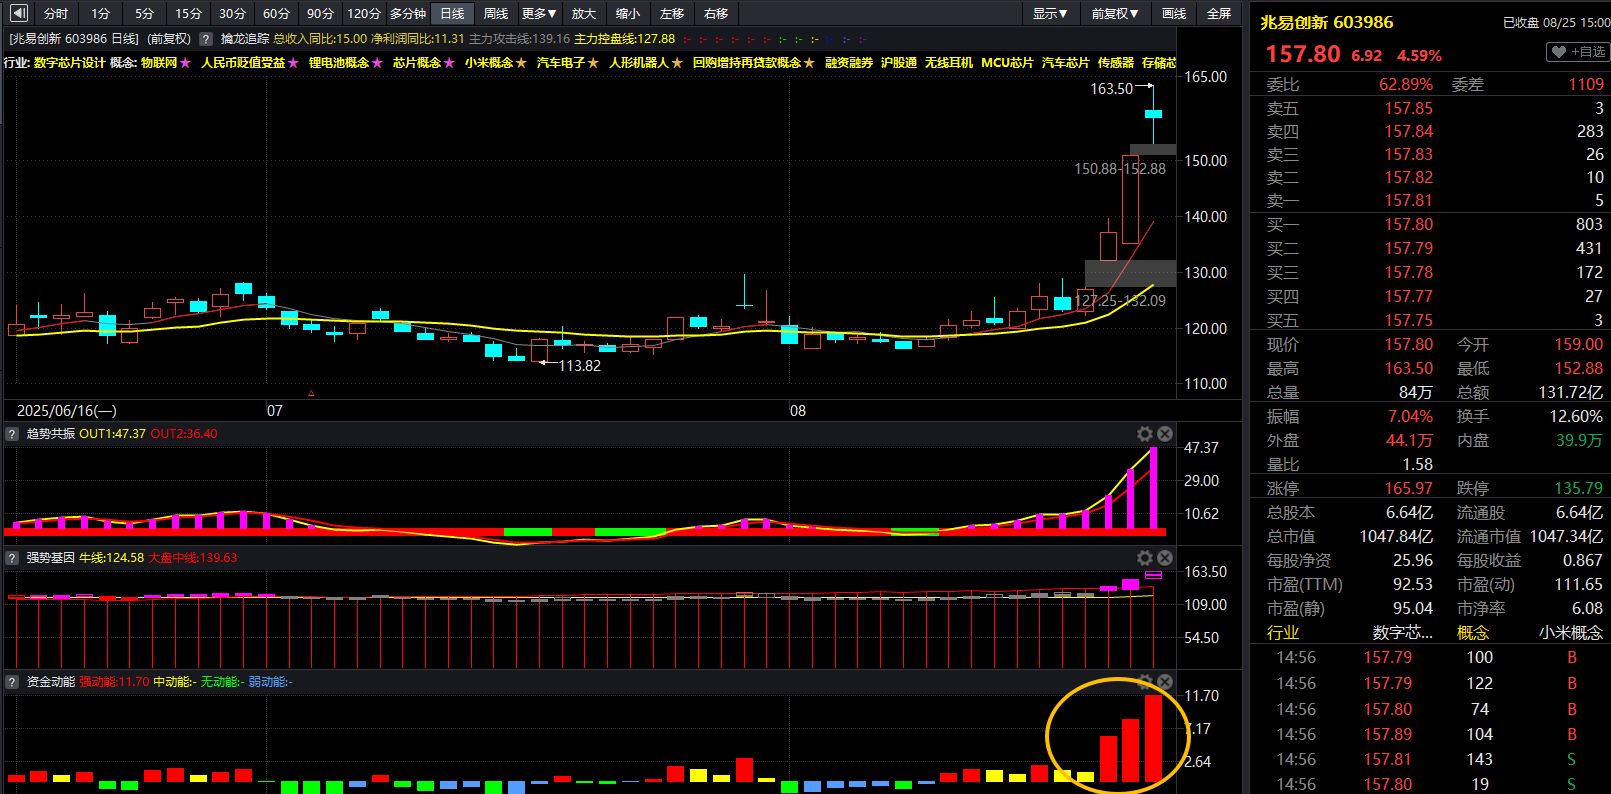Open the 无线耳机 concept tag

click(x=949, y=63)
